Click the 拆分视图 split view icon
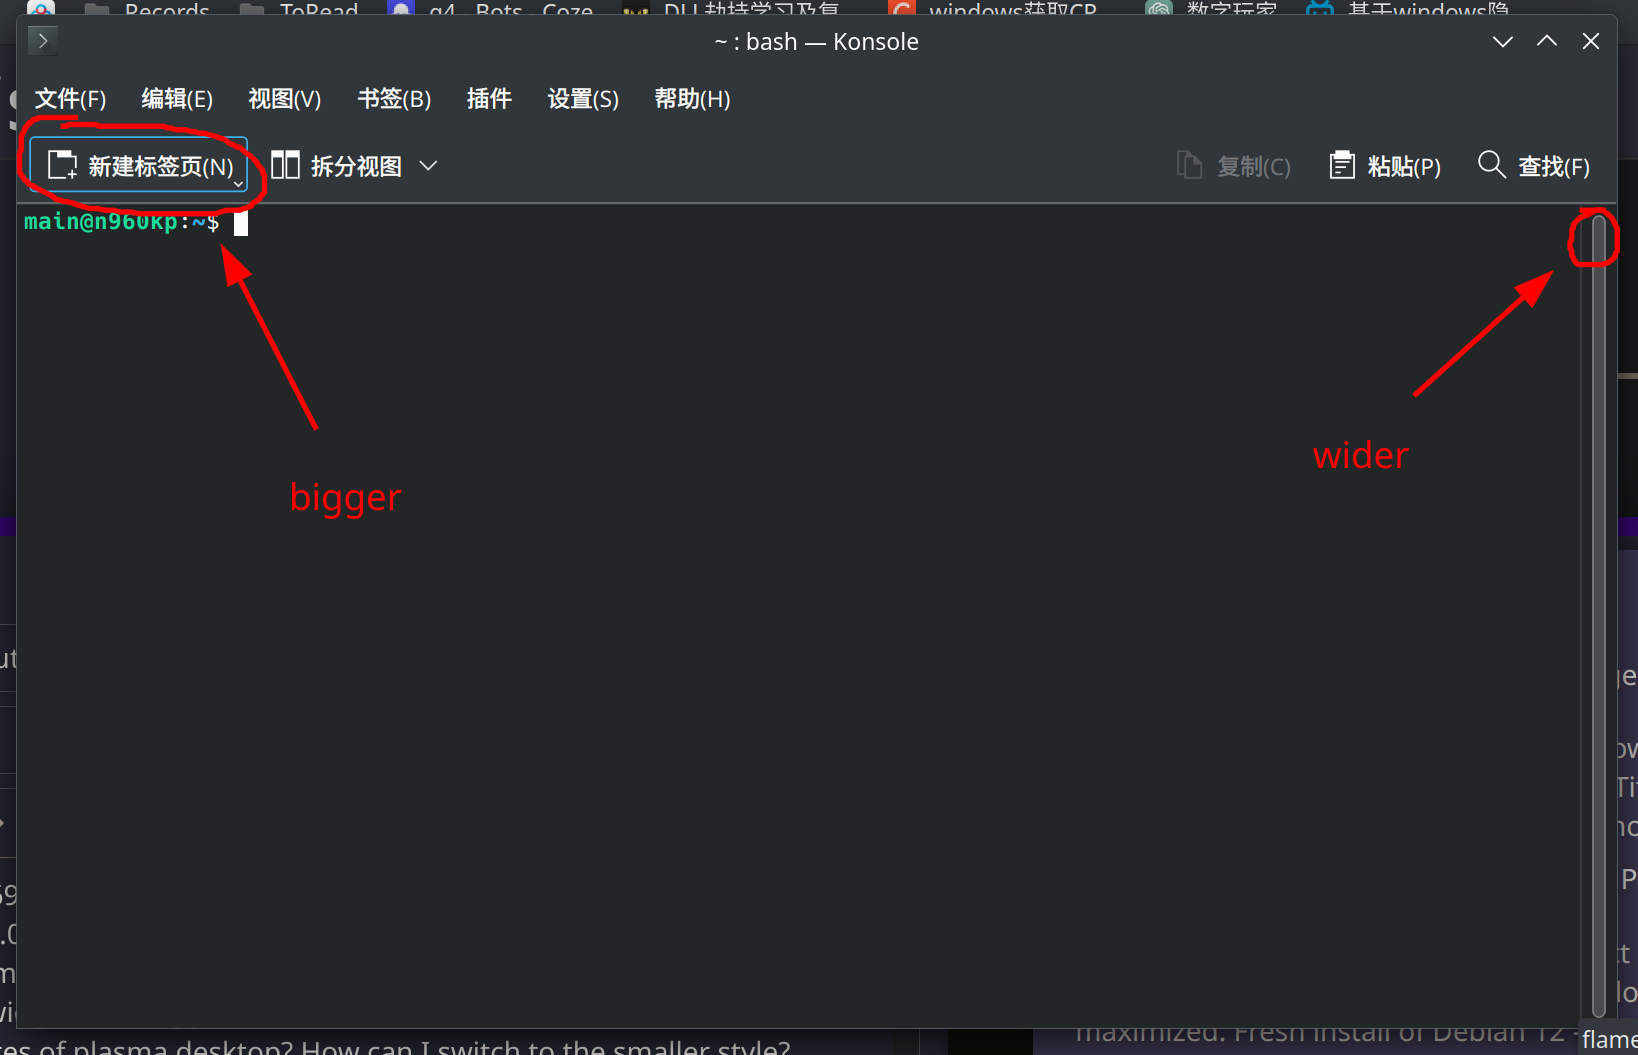This screenshot has width=1638, height=1055. pyautogui.click(x=285, y=165)
